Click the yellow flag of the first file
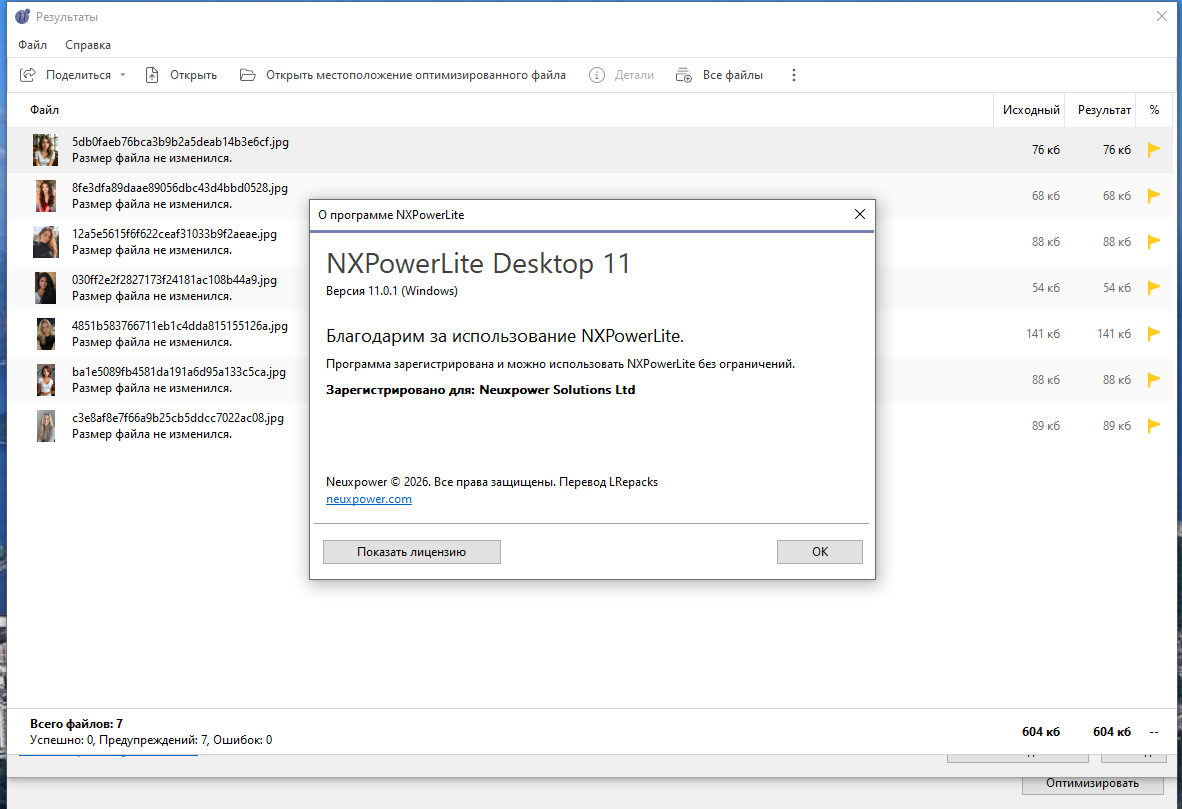The height and width of the screenshot is (809, 1182). pyautogui.click(x=1153, y=150)
